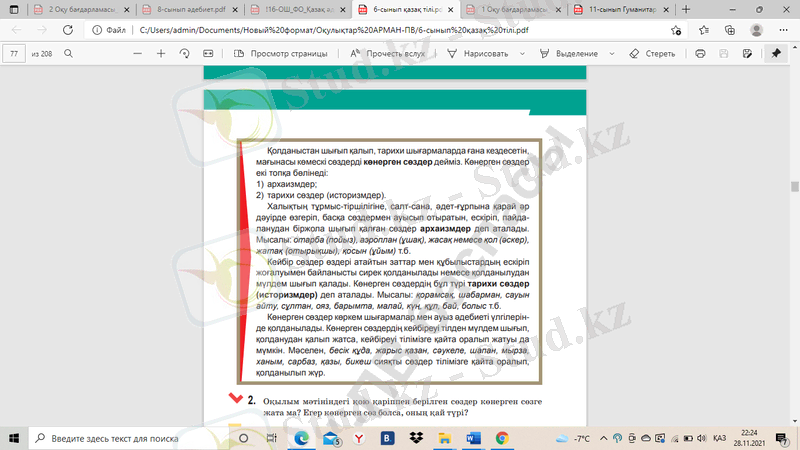Image resolution: width=800 pixels, height=450 pixels.
Task: Open Microsoft Word from the taskbar
Action: (x=473, y=438)
